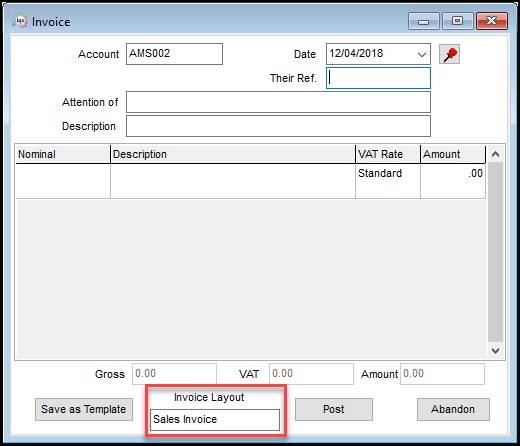Click Save as Template button

coord(84,409)
